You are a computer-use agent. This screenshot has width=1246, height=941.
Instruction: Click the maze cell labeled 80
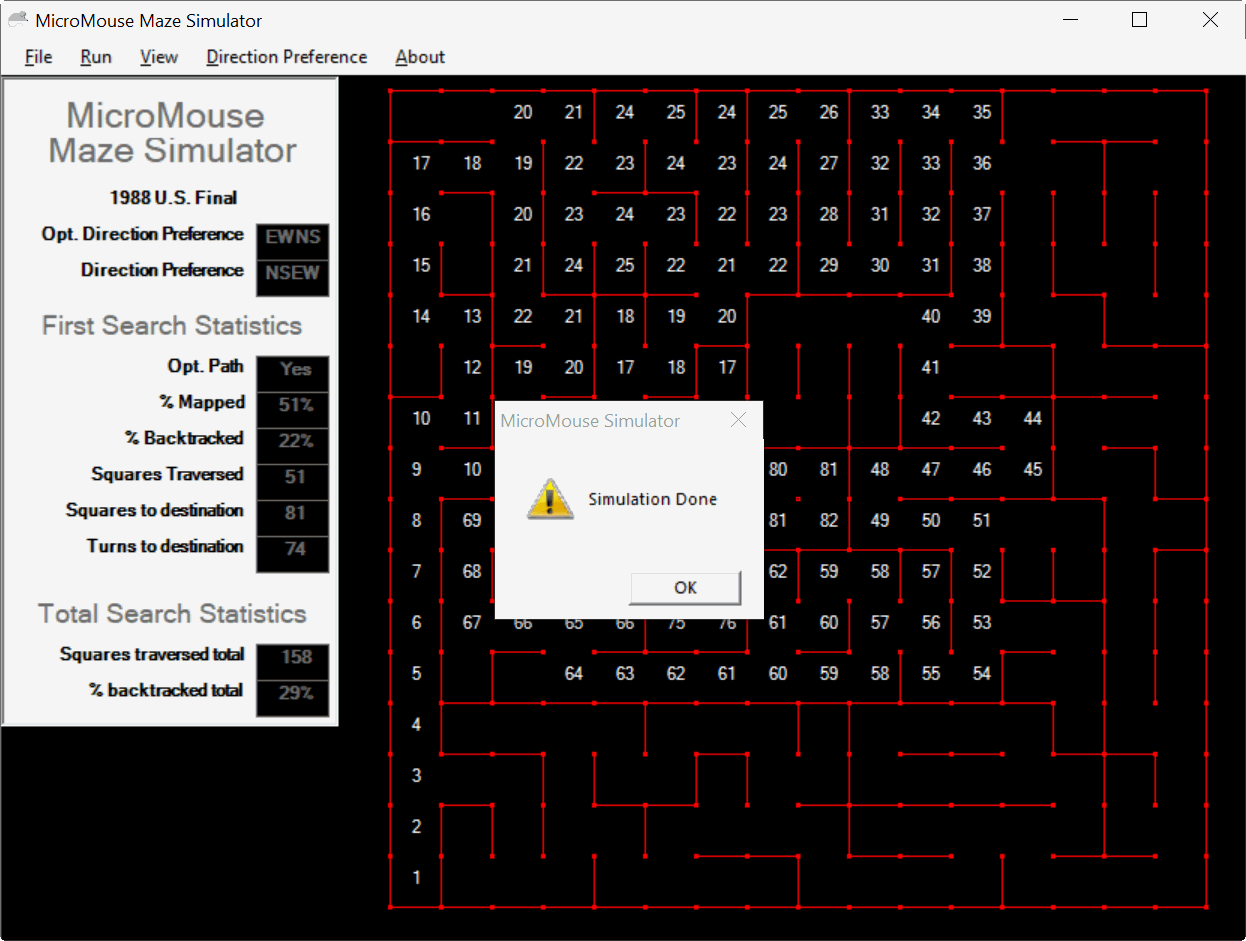coord(778,469)
